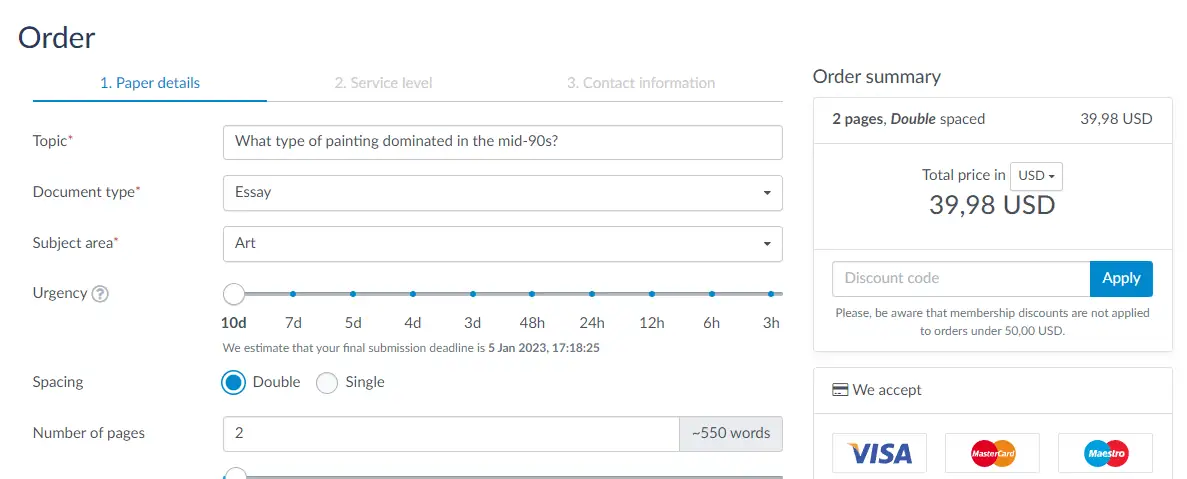Image resolution: width=1187 pixels, height=479 pixels.
Task: Click the Maestro card logo
Action: click(1105, 453)
